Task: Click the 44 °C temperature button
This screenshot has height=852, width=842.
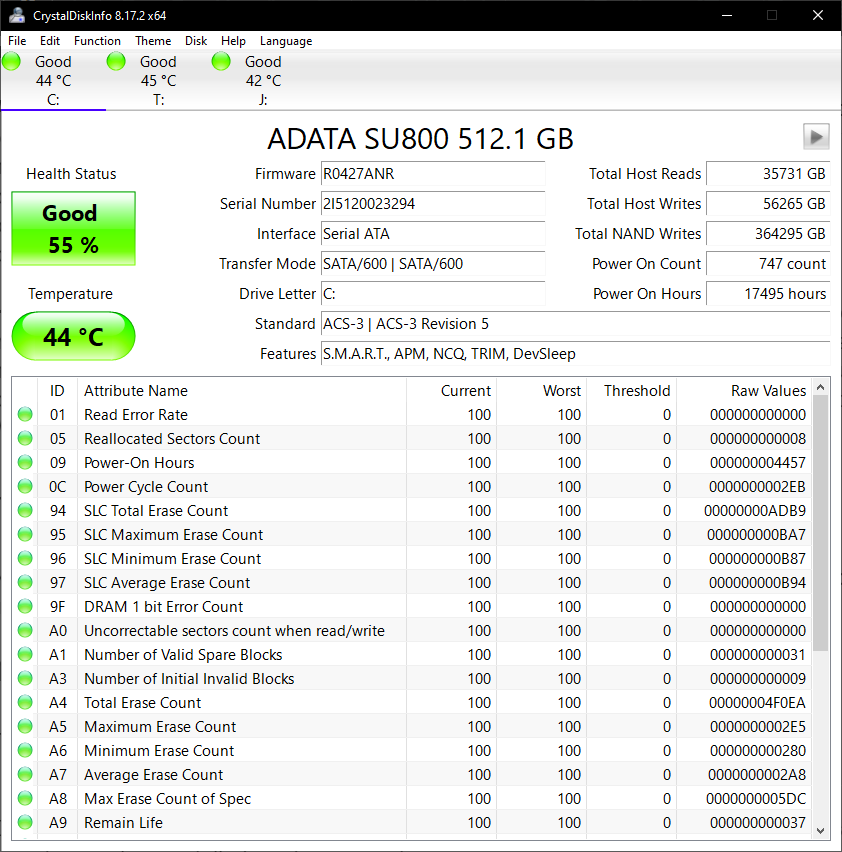Action: coord(73,336)
